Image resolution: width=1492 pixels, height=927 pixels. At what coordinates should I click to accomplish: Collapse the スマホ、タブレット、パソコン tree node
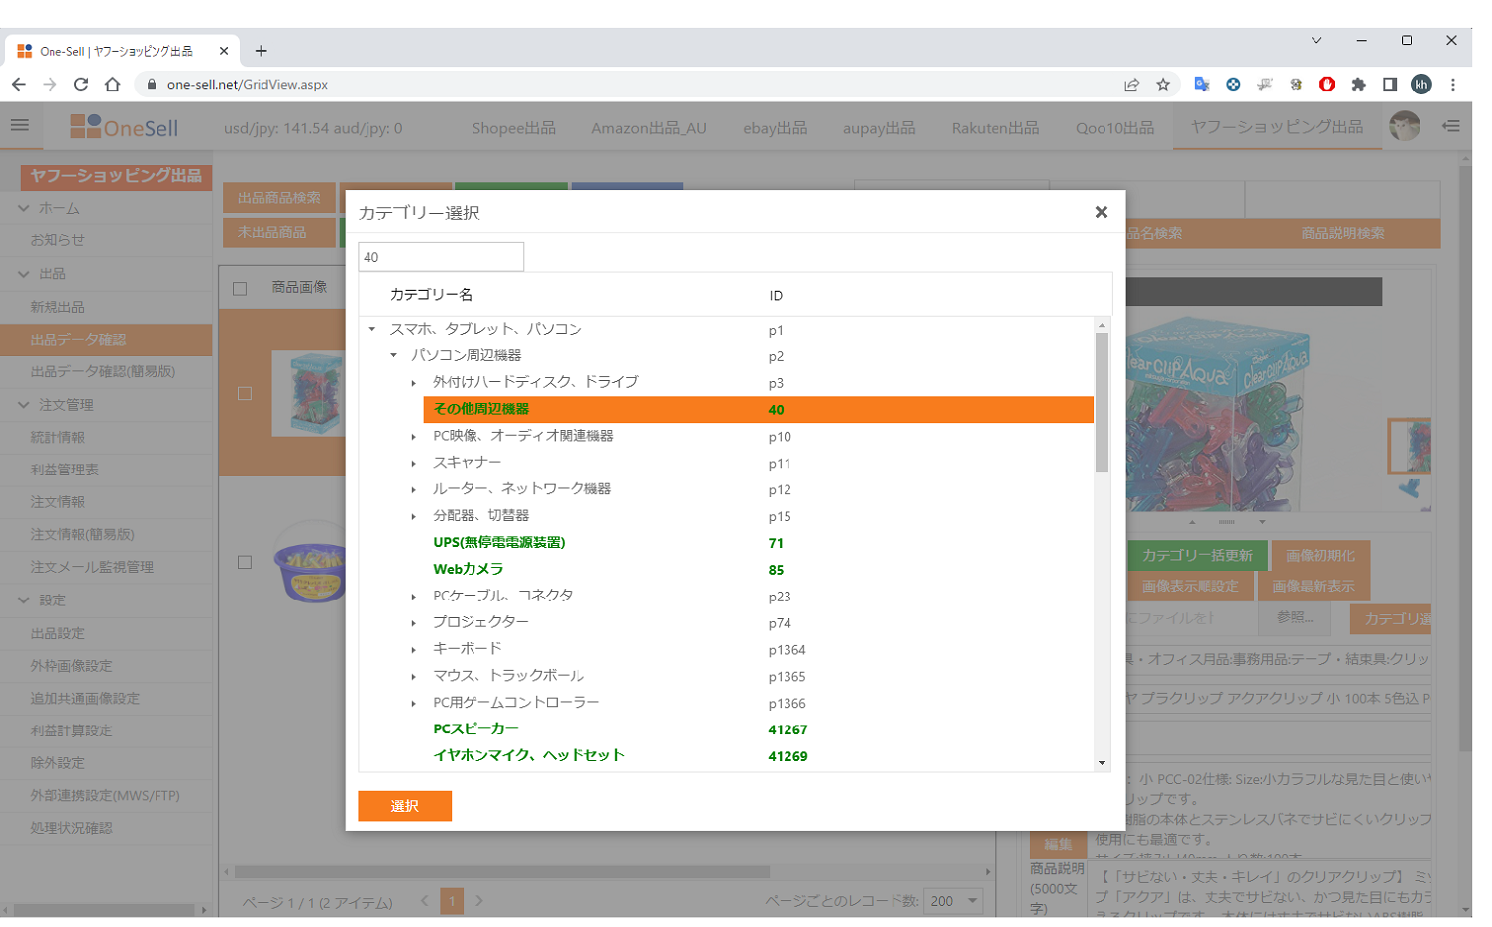(x=371, y=327)
